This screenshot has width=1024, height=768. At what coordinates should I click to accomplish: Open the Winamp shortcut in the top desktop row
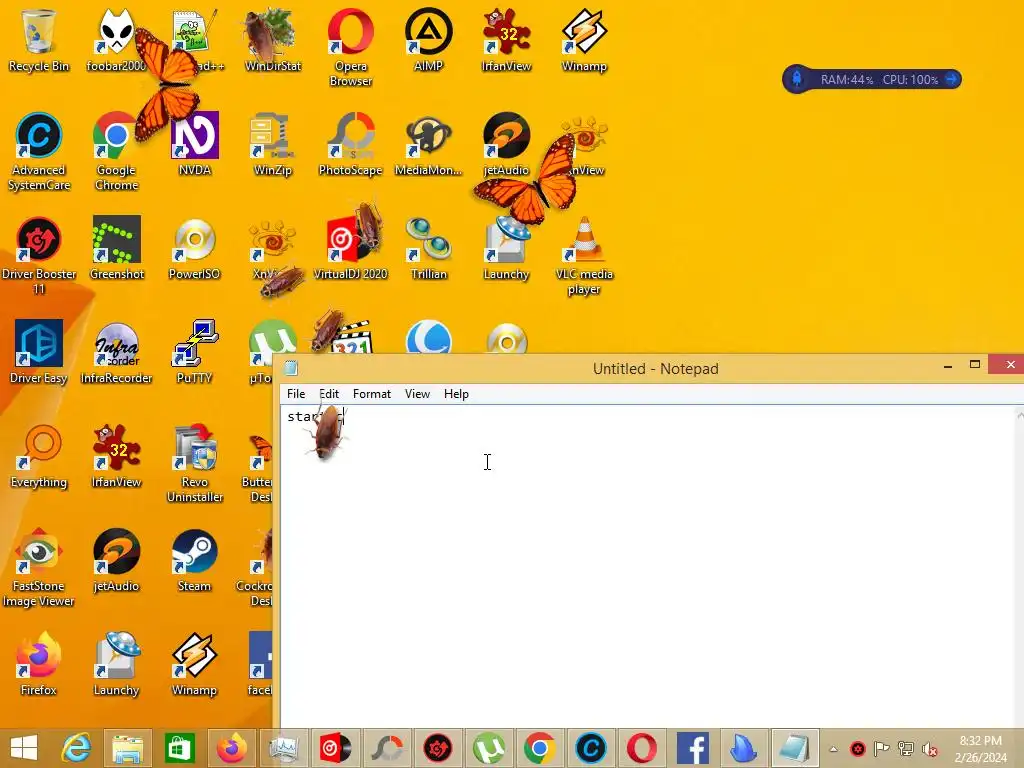click(584, 40)
